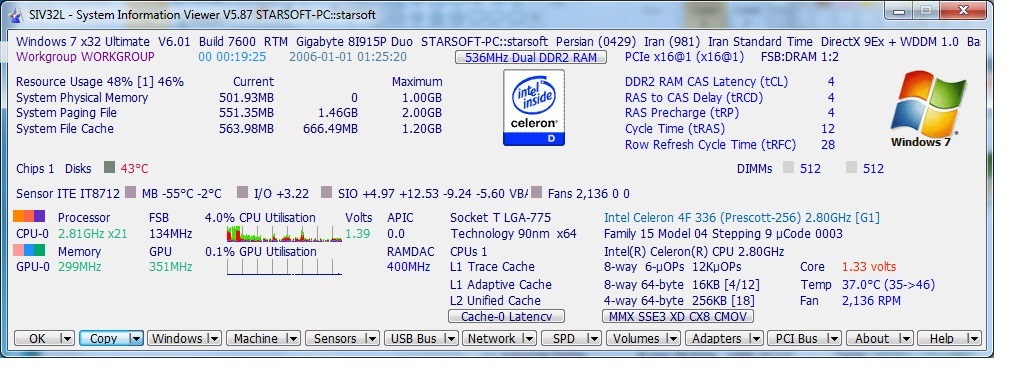Click the SIO voltage indicator square
Image resolution: width=1014 pixels, height=383 pixels.
click(x=327, y=193)
